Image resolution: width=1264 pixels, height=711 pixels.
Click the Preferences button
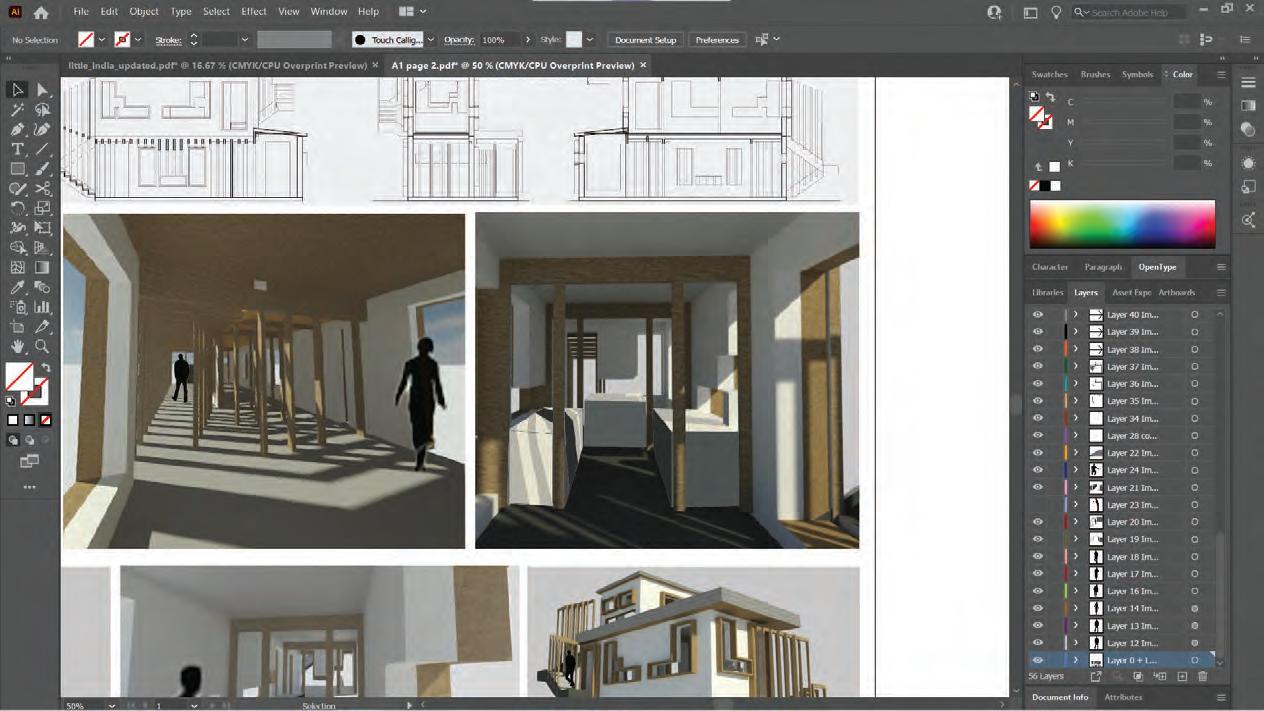point(717,40)
